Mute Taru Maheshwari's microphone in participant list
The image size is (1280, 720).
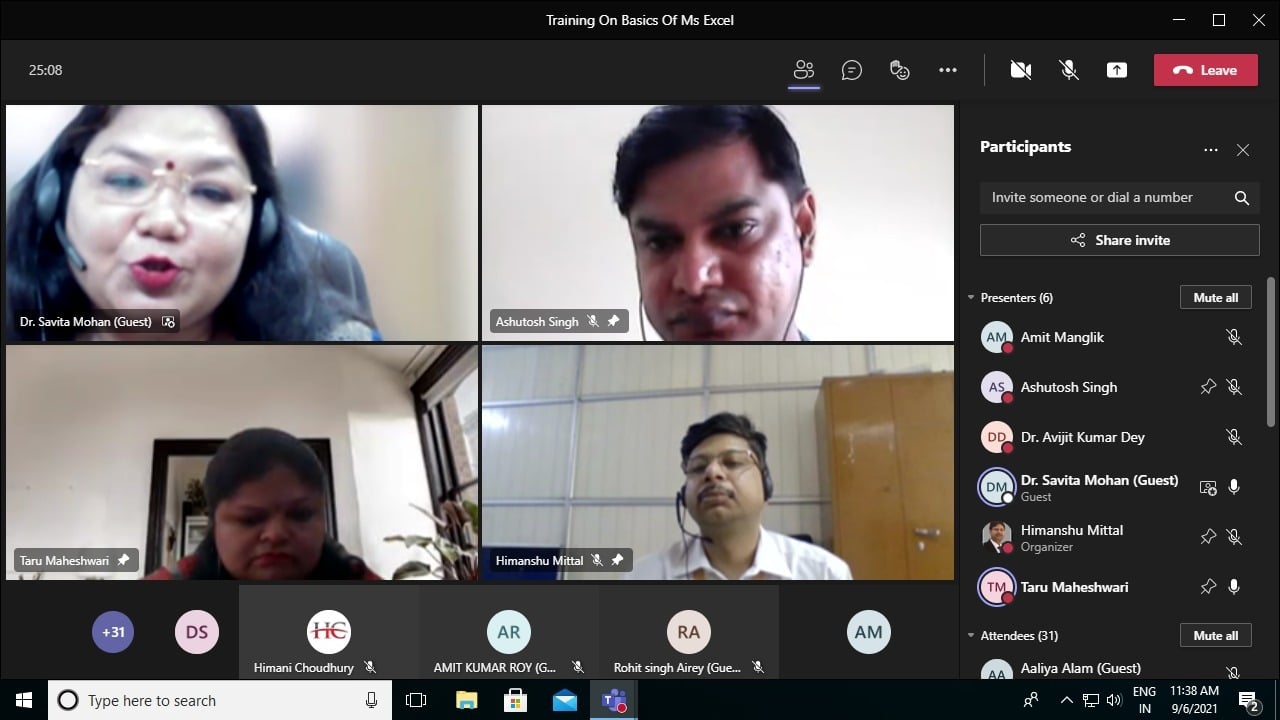[x=1234, y=587]
